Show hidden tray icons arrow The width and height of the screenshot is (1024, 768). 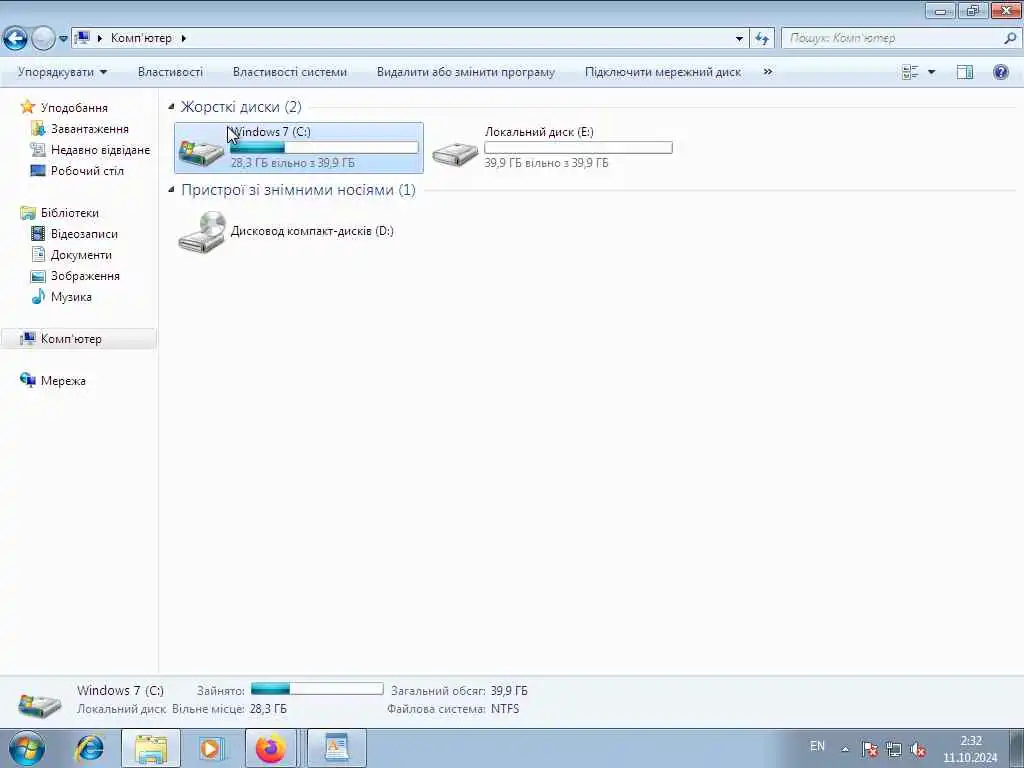(845, 750)
